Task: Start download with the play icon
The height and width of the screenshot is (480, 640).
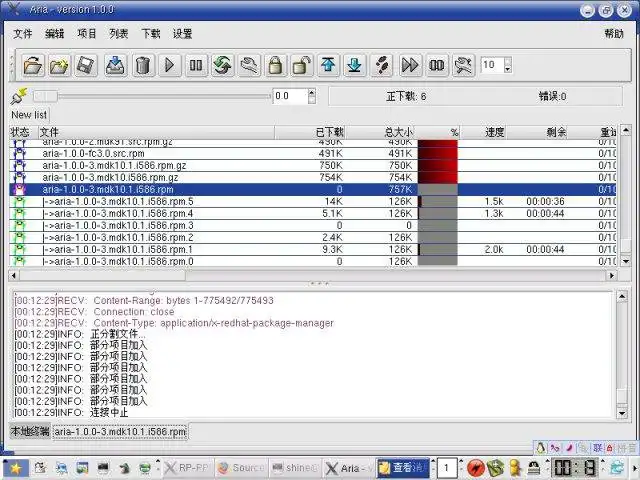Action: (169, 65)
